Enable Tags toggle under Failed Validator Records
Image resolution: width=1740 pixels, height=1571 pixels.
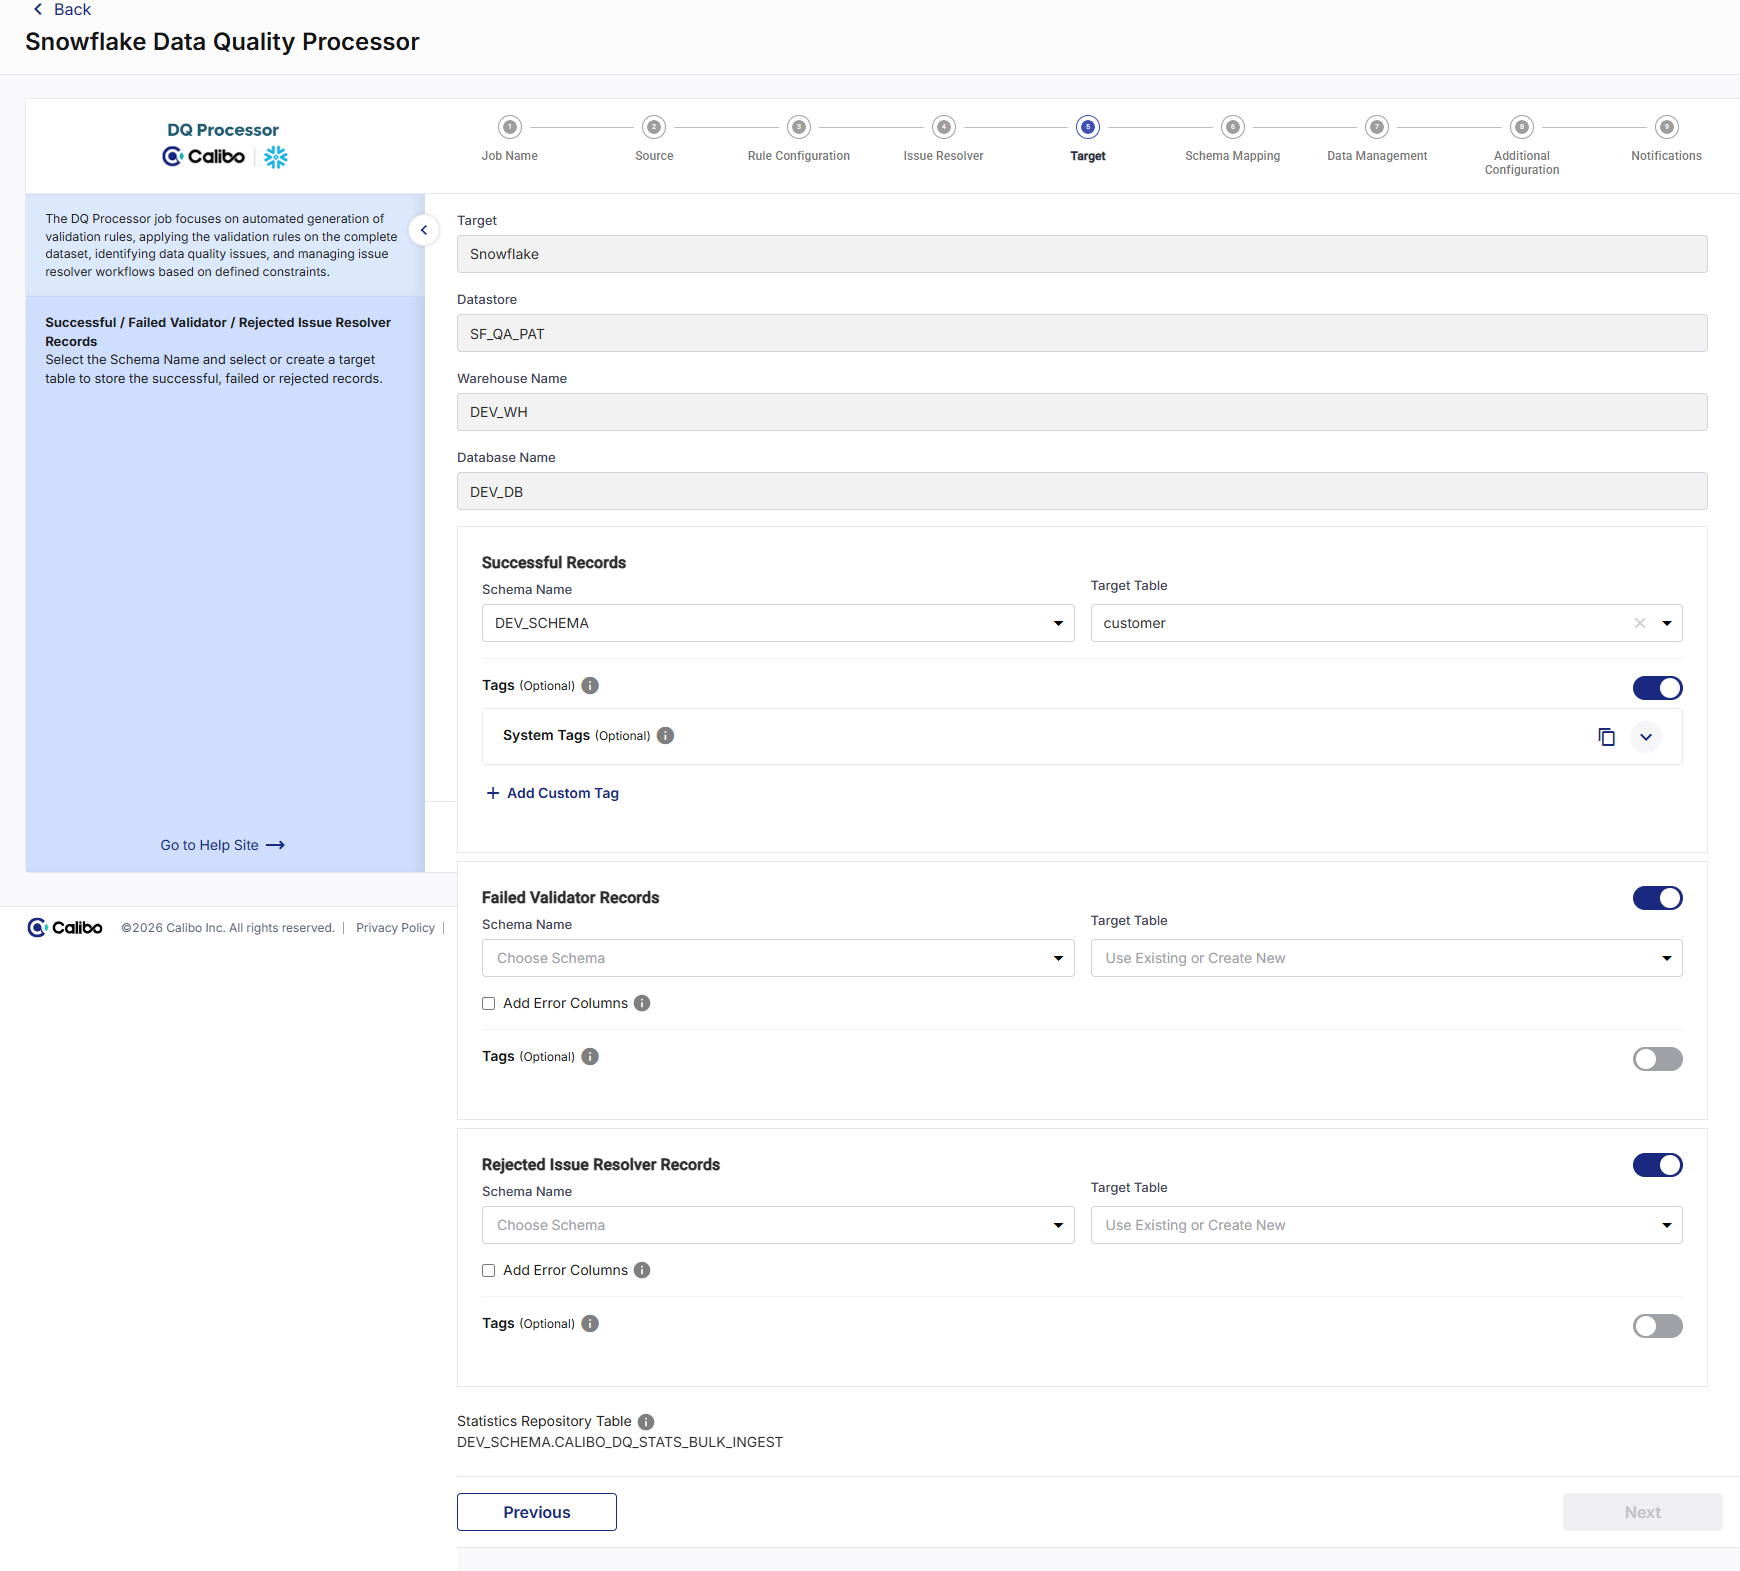click(x=1658, y=1059)
